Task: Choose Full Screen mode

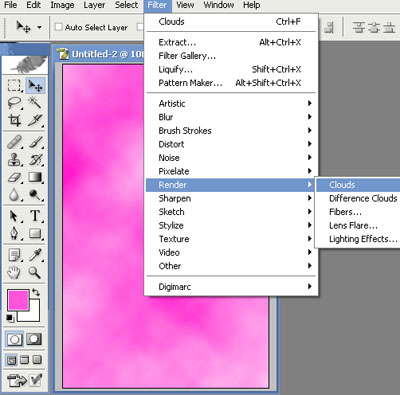Action: 37,360
